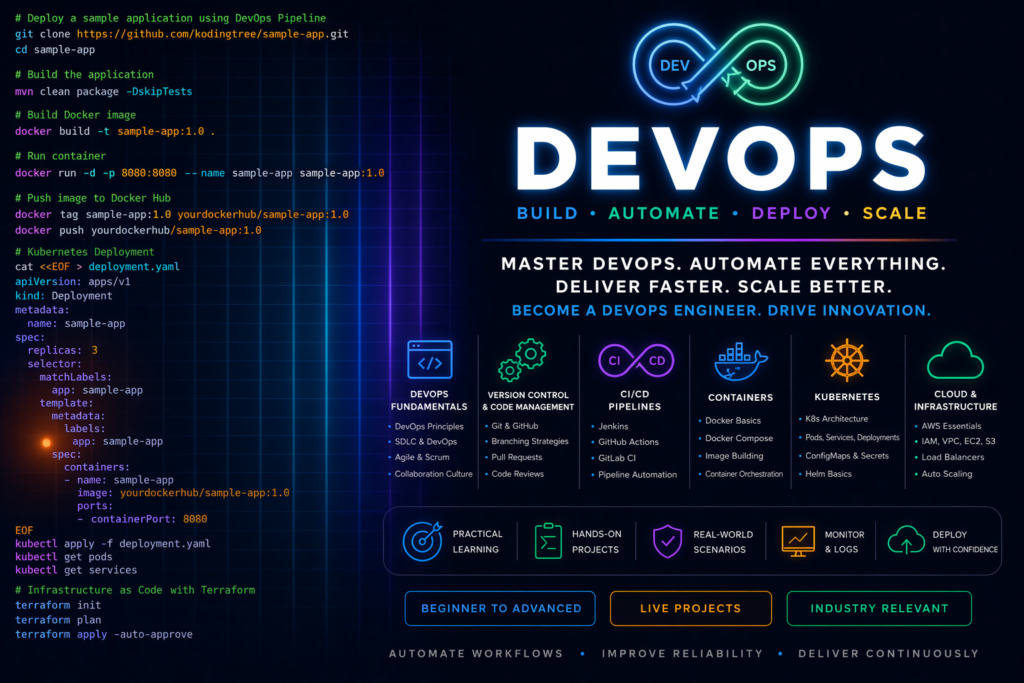The image size is (1024, 683).
Task: Click the DevOps infinity loop logo
Action: (x=721, y=66)
